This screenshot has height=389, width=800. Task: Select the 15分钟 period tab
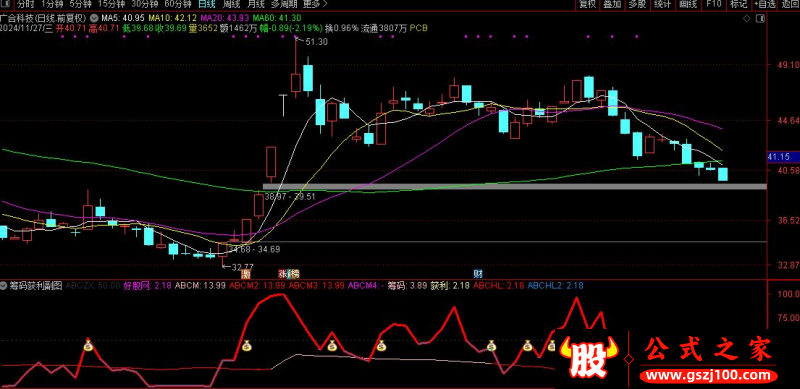111,4
